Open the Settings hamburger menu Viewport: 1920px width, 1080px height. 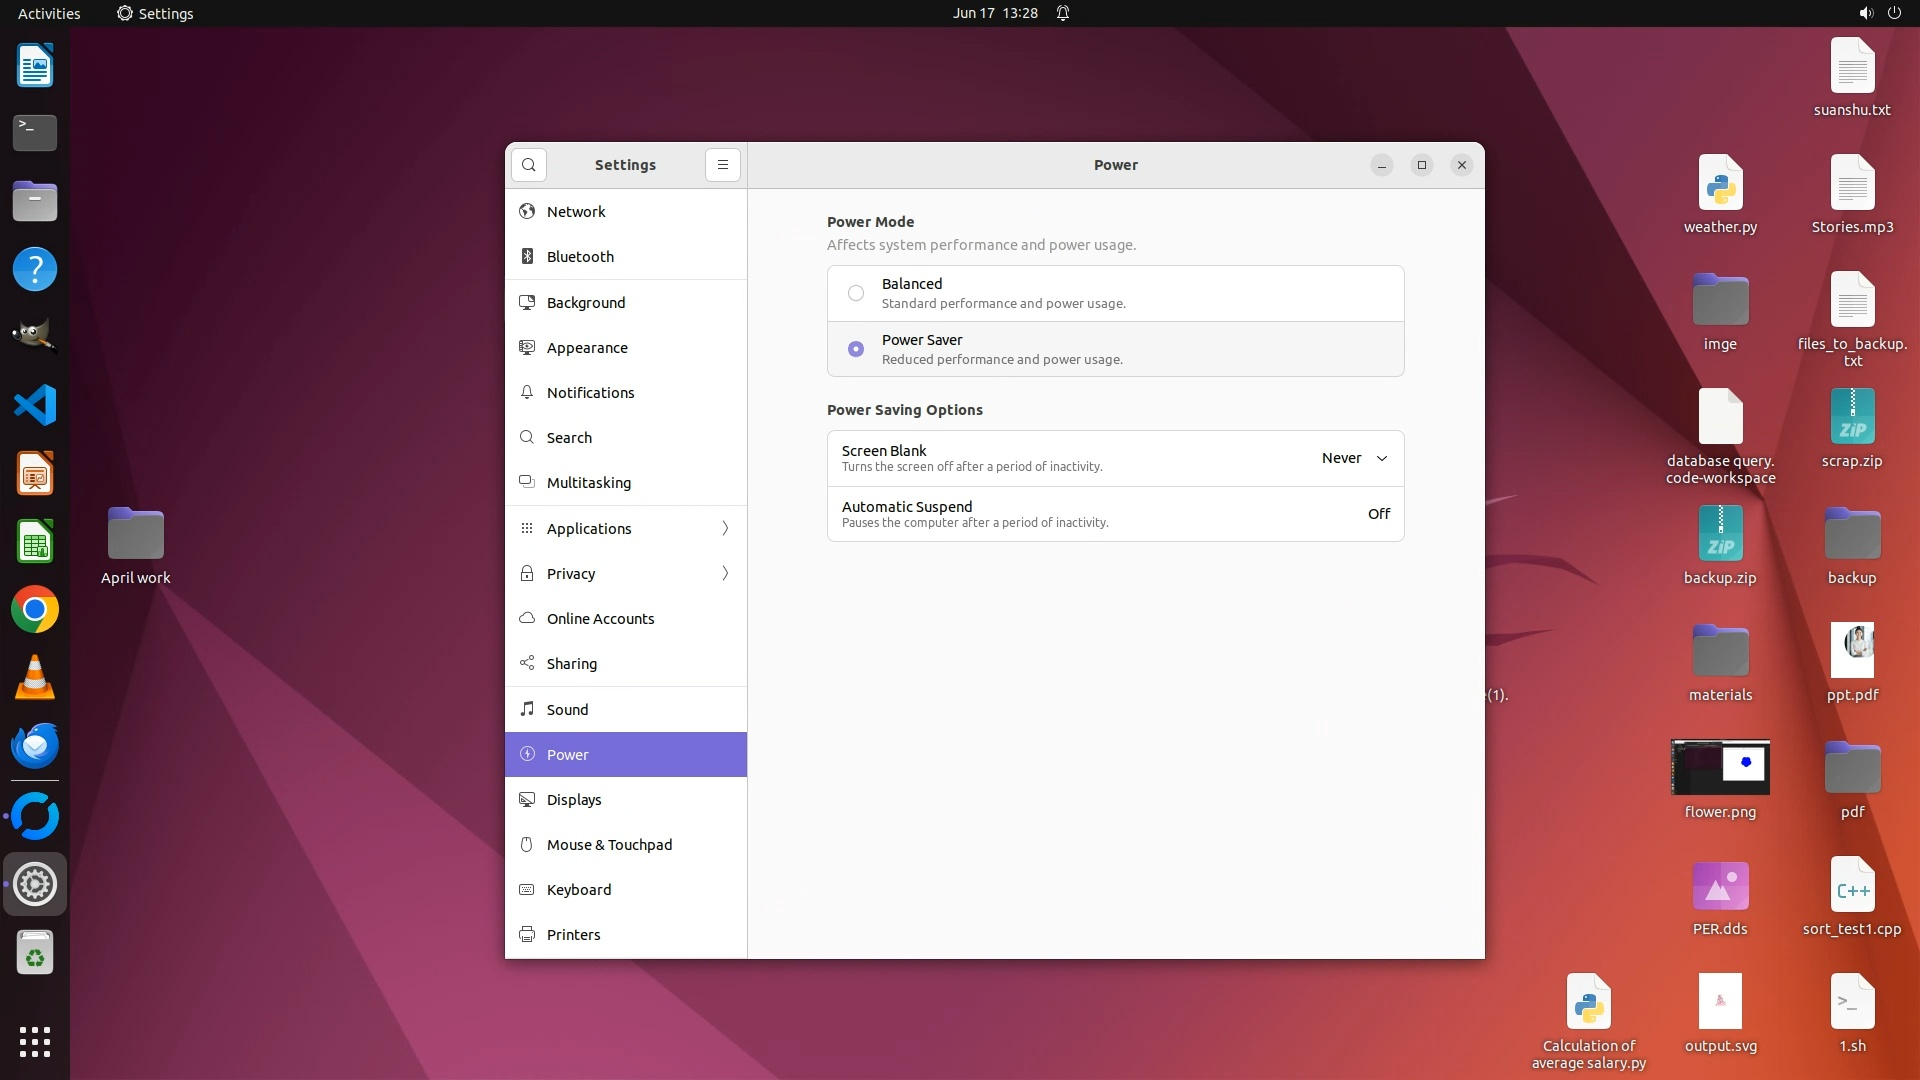pyautogui.click(x=723, y=165)
